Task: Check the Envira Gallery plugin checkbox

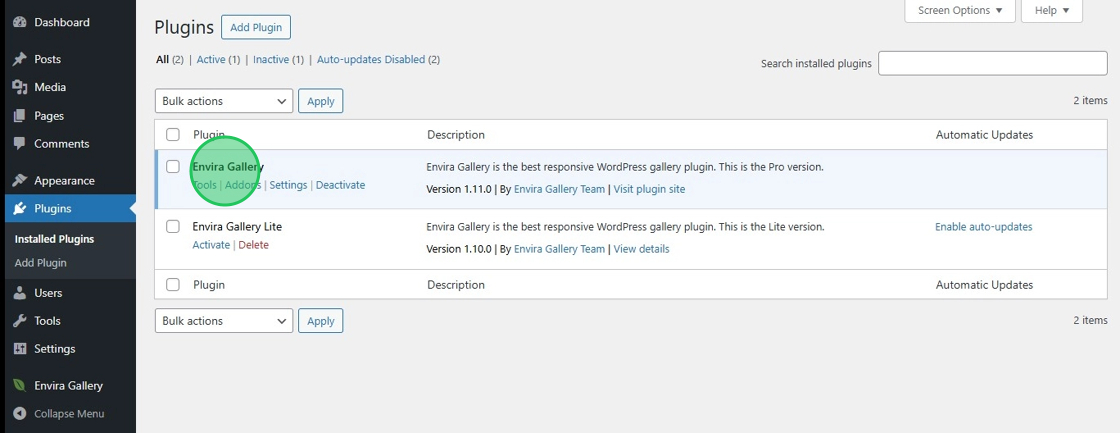Action: [x=173, y=167]
